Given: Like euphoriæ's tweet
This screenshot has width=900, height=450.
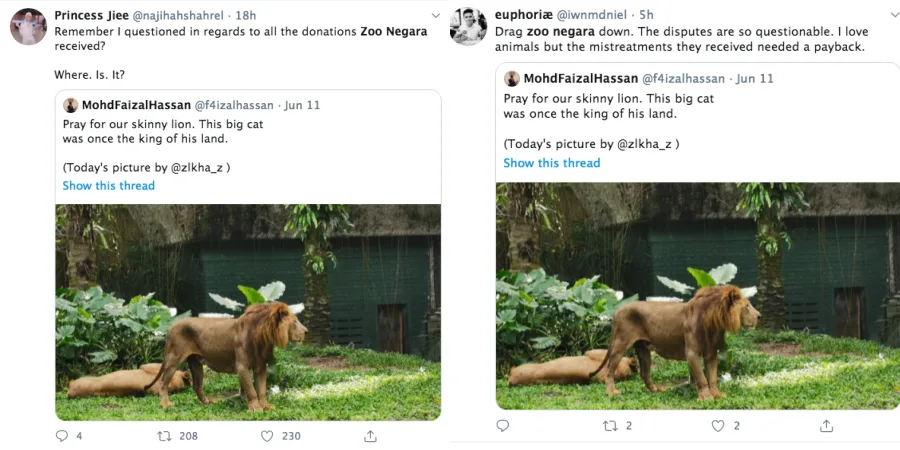Looking at the screenshot, I should click(717, 425).
